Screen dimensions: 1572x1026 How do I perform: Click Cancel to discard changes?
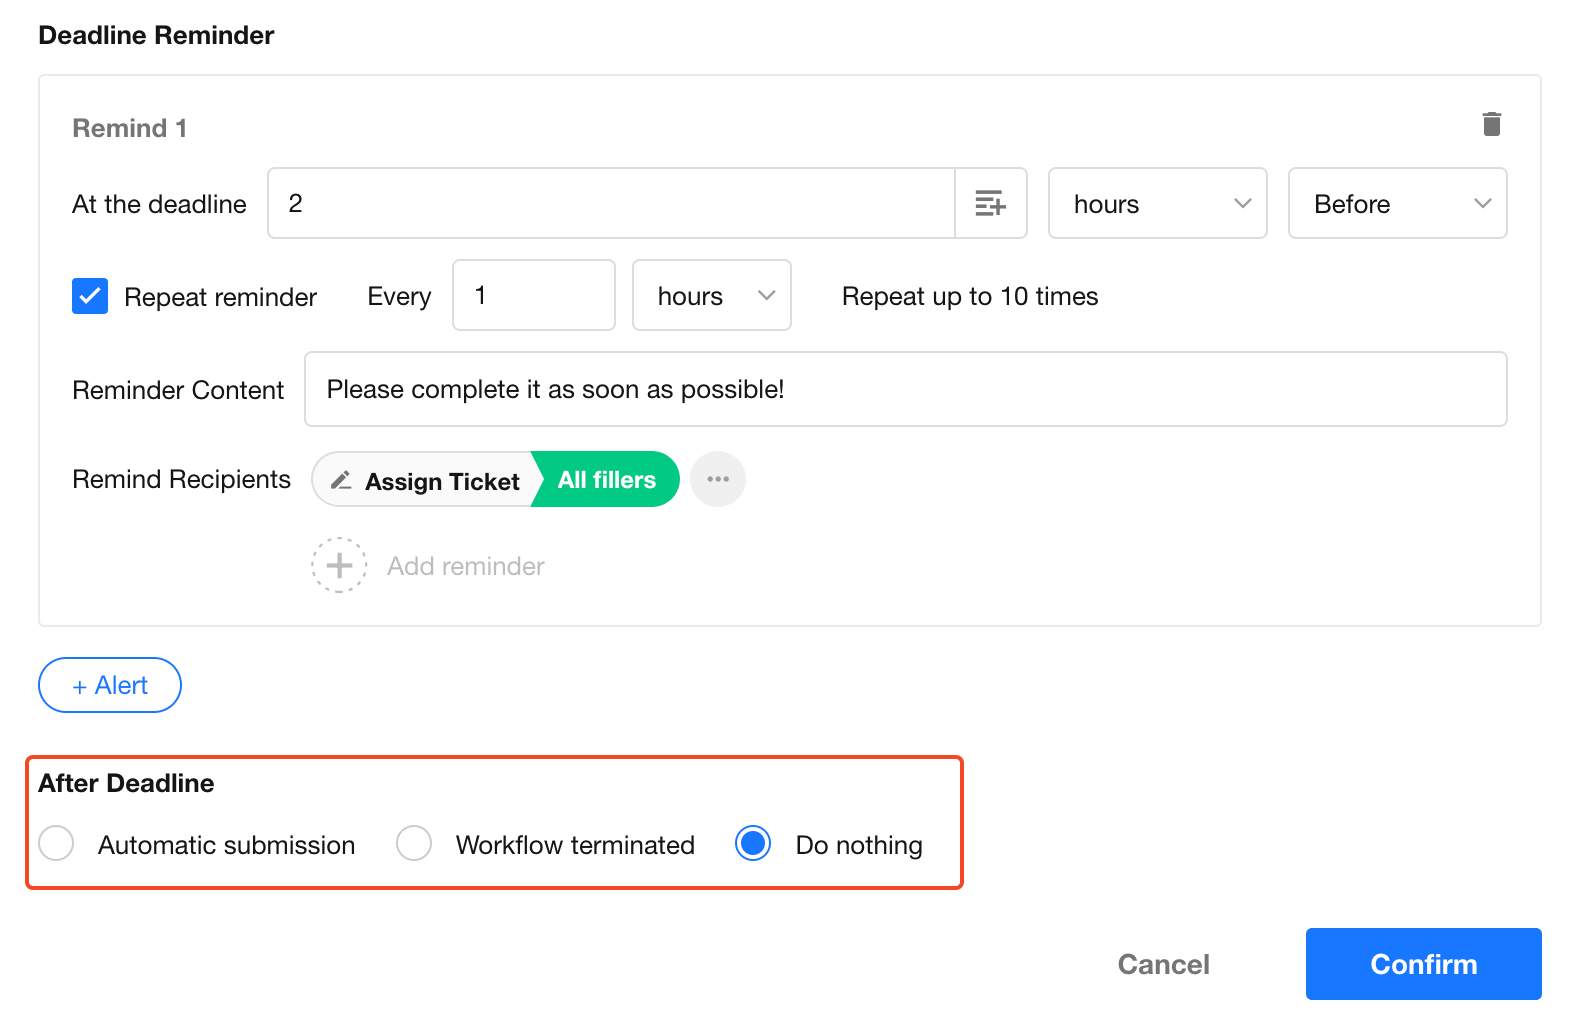1163,964
